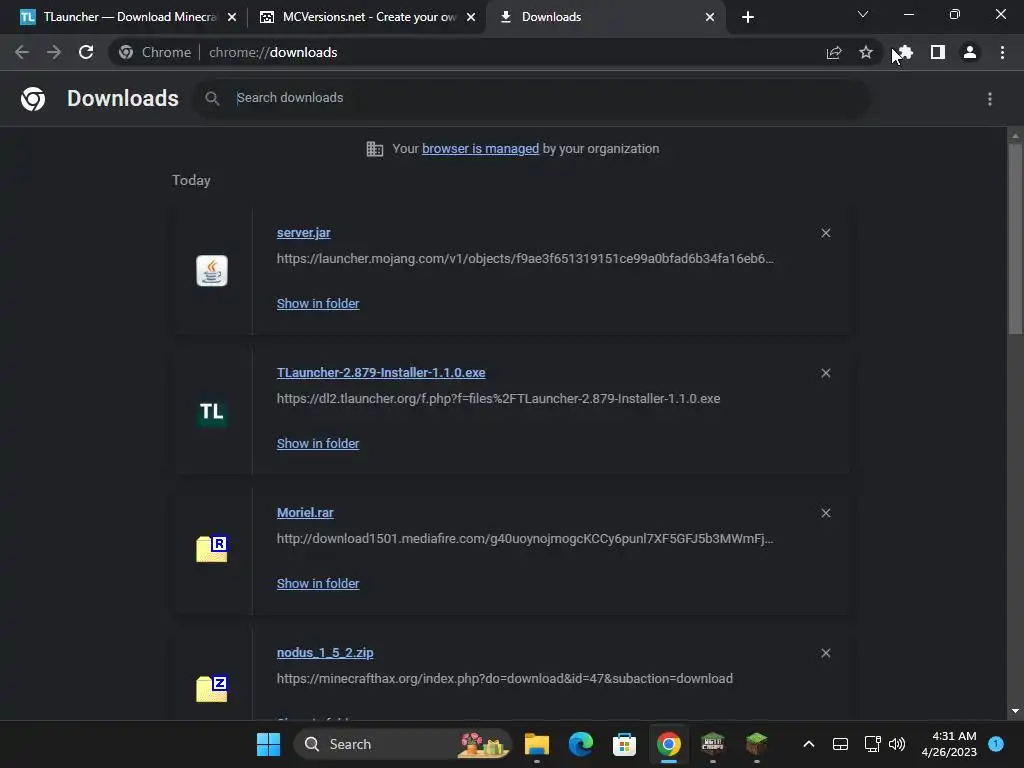The image size is (1024, 768).
Task: Show server.jar in folder
Action: point(318,304)
